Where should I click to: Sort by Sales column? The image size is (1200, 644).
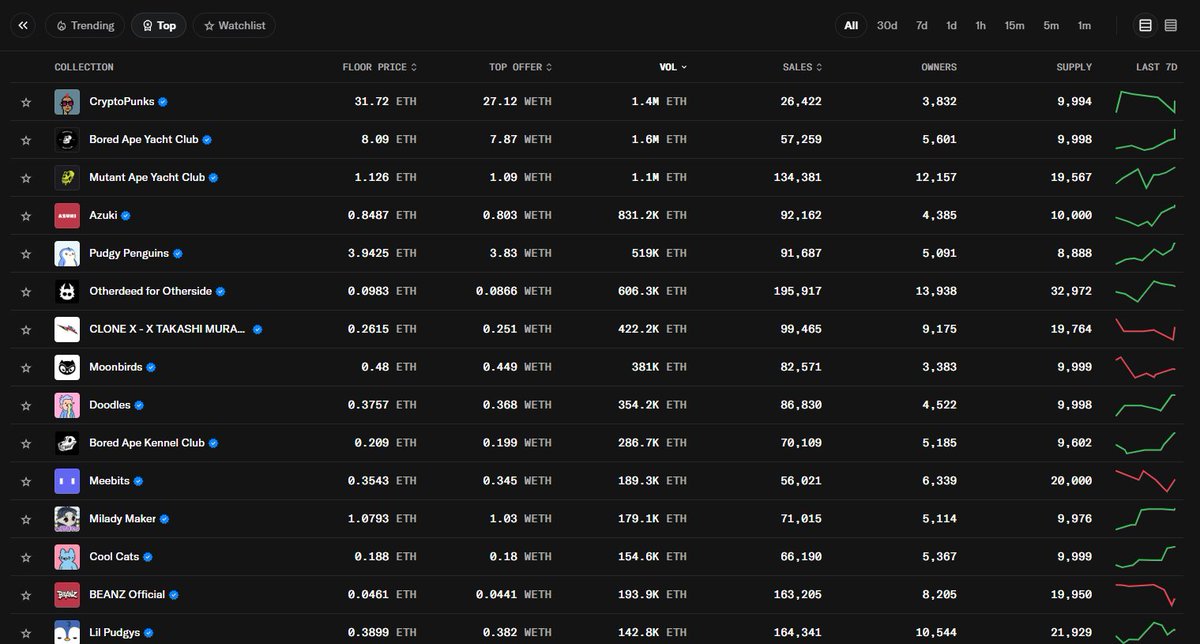pyautogui.click(x=802, y=67)
